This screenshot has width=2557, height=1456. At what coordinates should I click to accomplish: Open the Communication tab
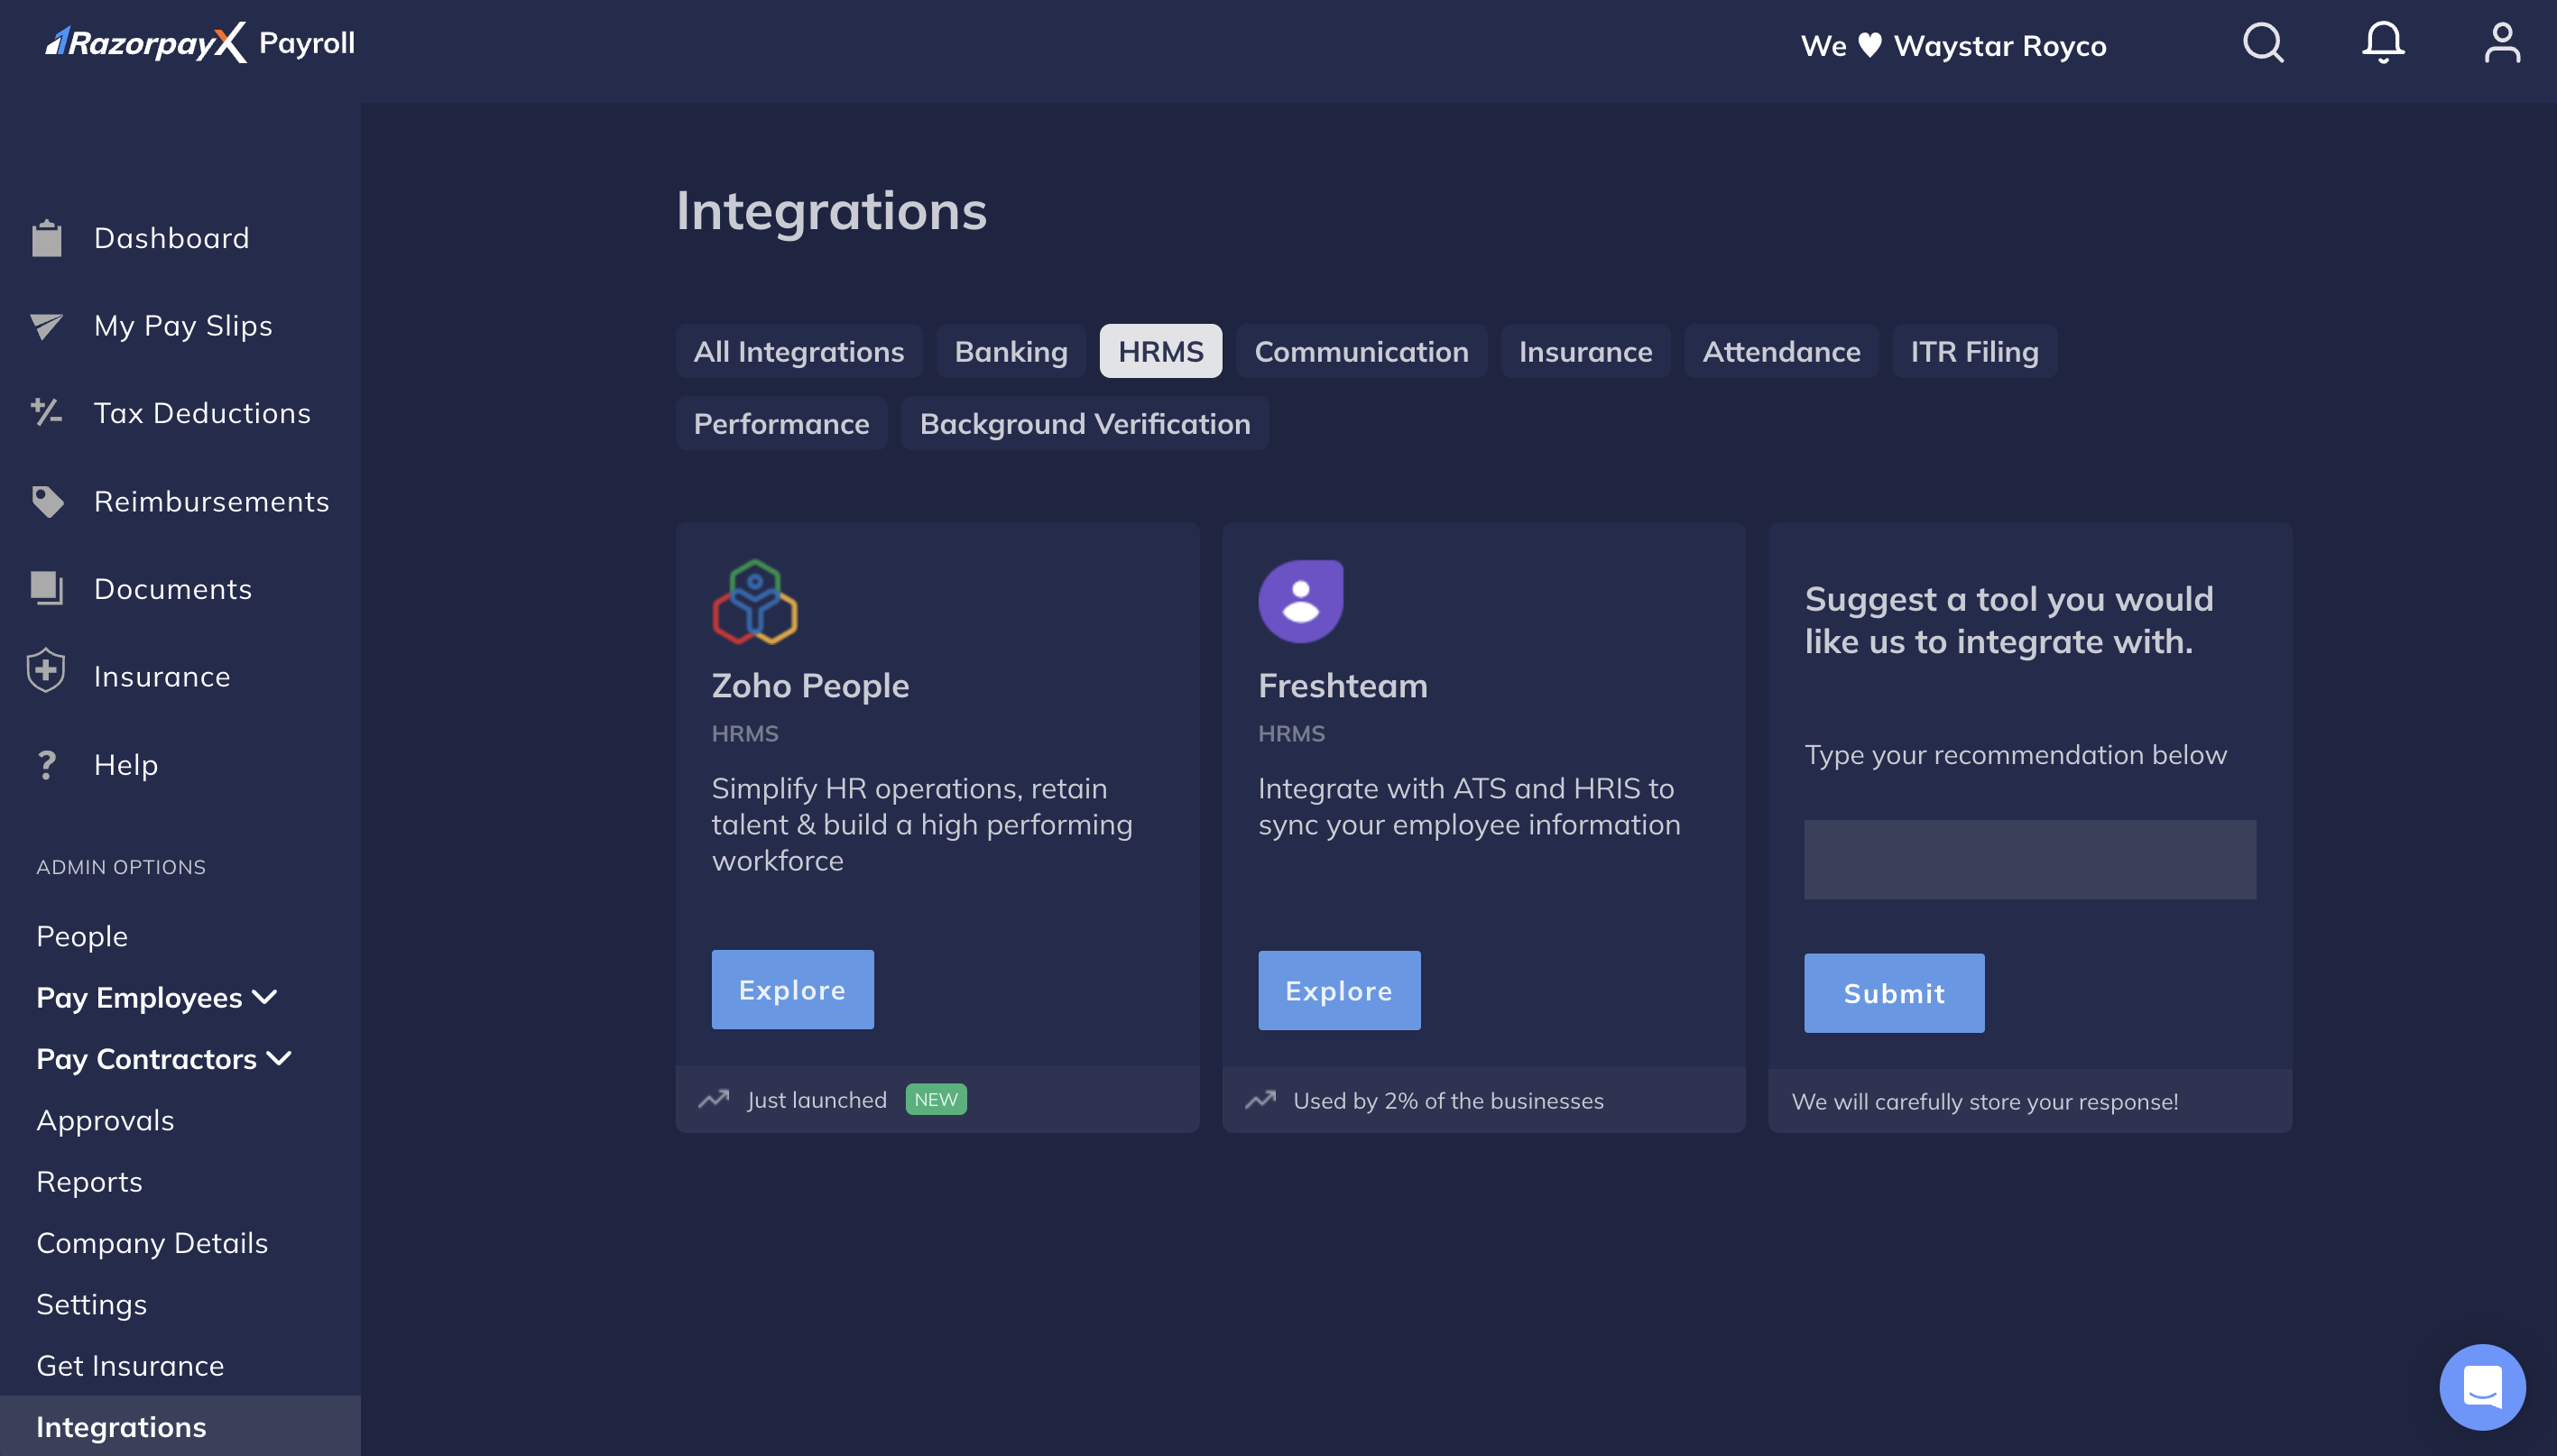1361,351
